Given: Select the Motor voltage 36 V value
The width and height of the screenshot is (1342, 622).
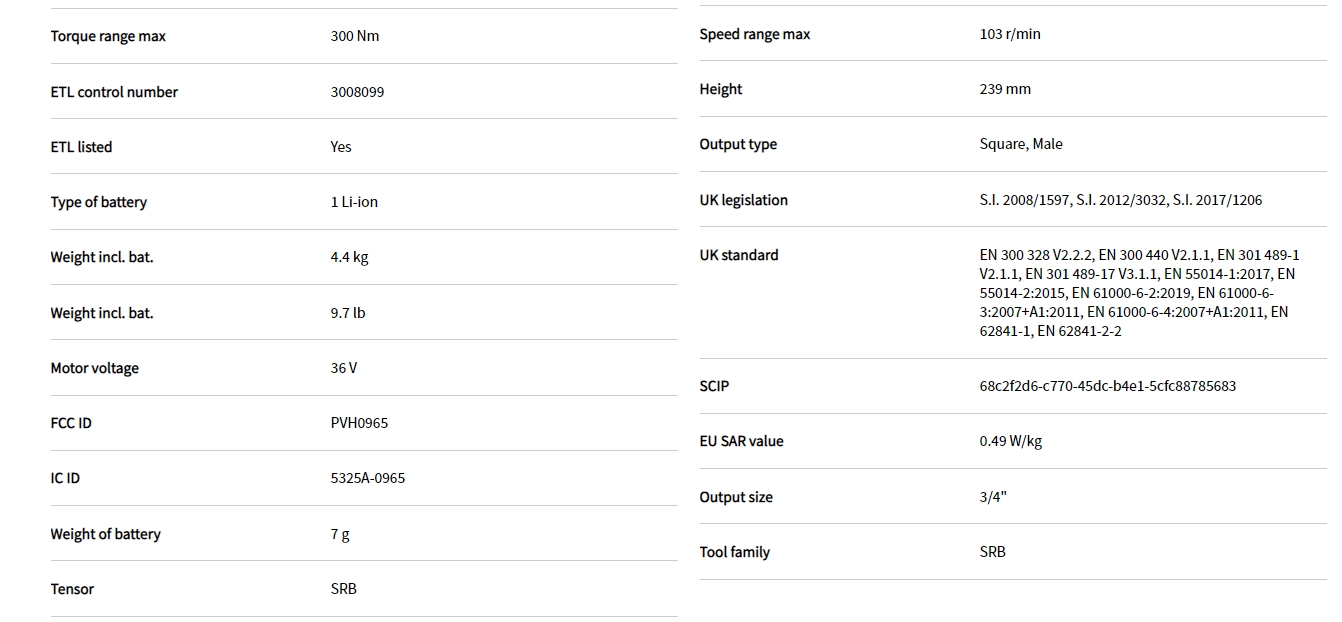Looking at the screenshot, I should 344,368.
